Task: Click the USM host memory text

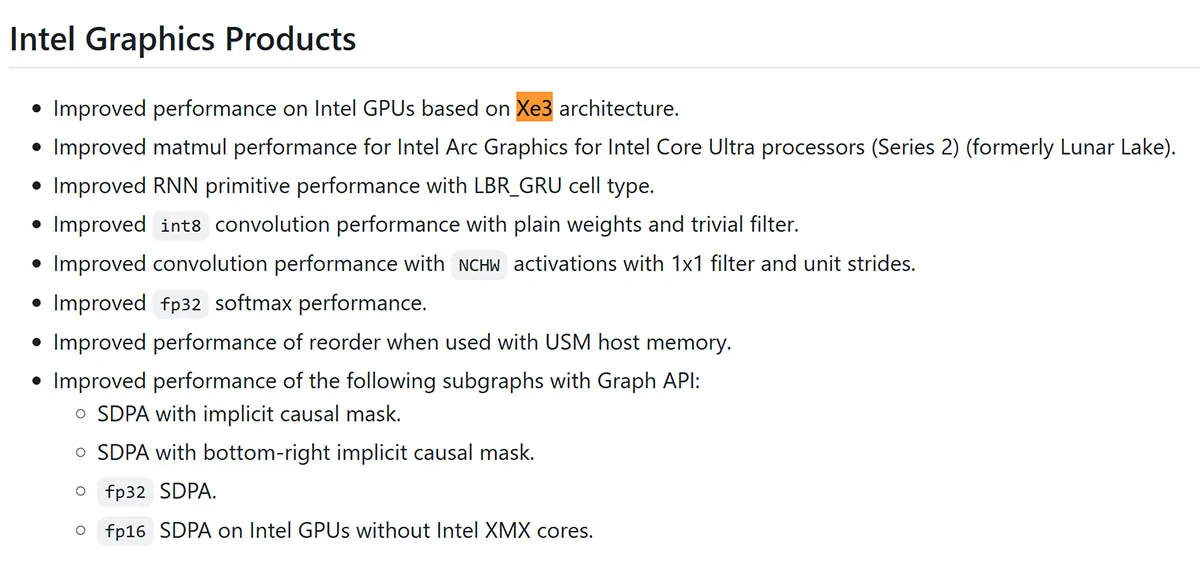Action: point(639,342)
